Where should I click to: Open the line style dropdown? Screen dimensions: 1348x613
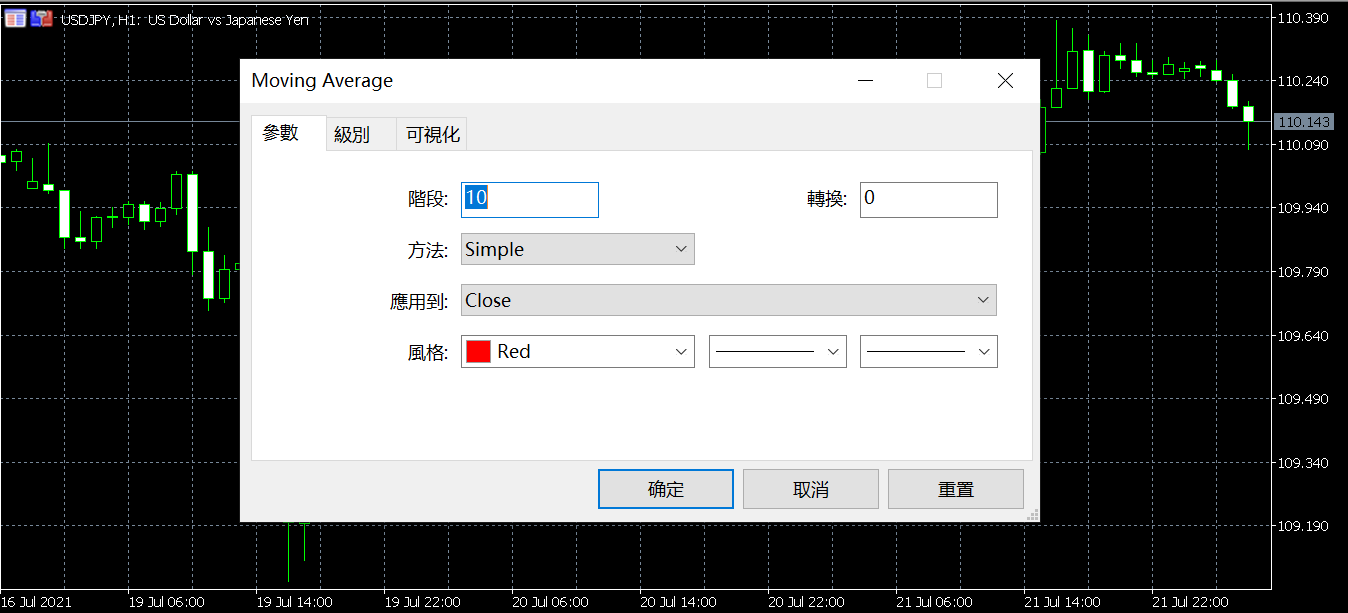click(x=778, y=351)
